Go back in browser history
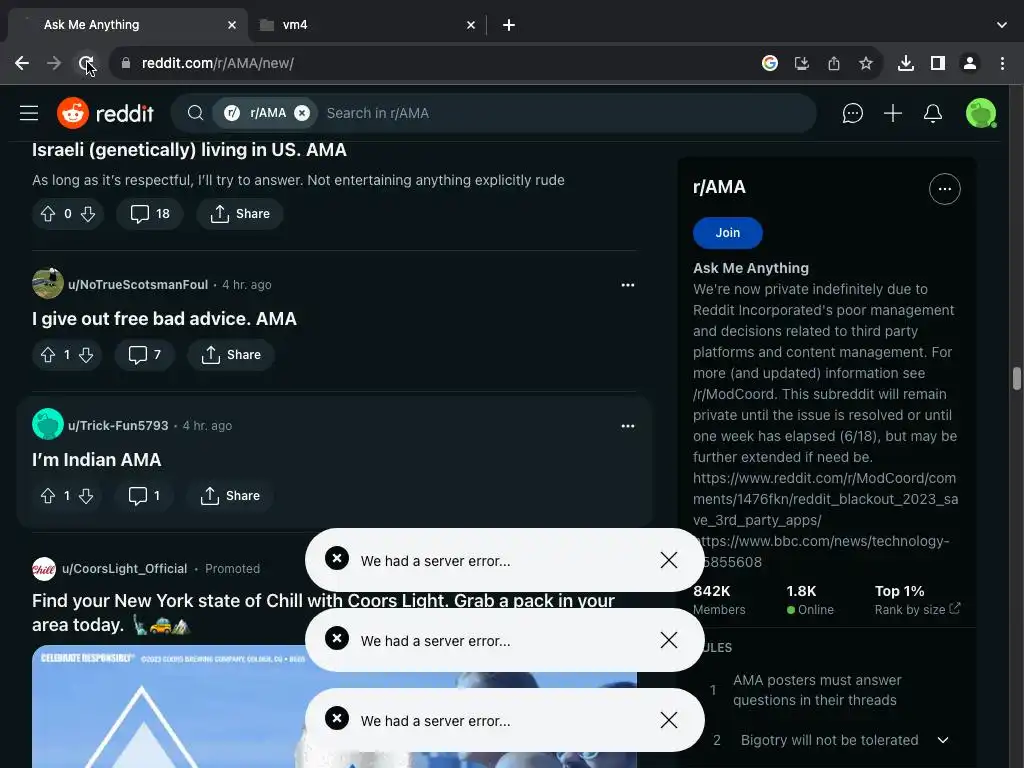Screen dimensions: 1024x768 (x=22, y=63)
